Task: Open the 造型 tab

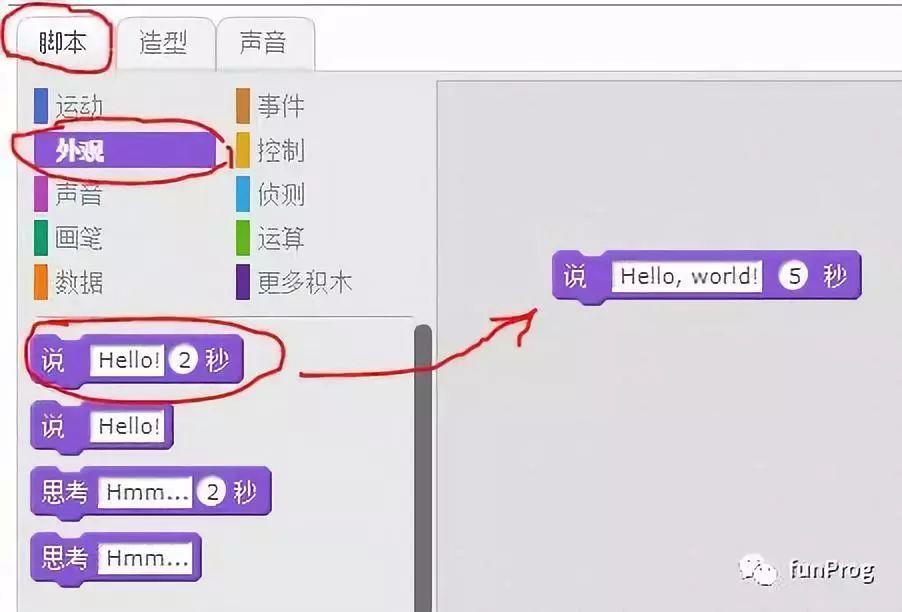Action: click(x=163, y=43)
